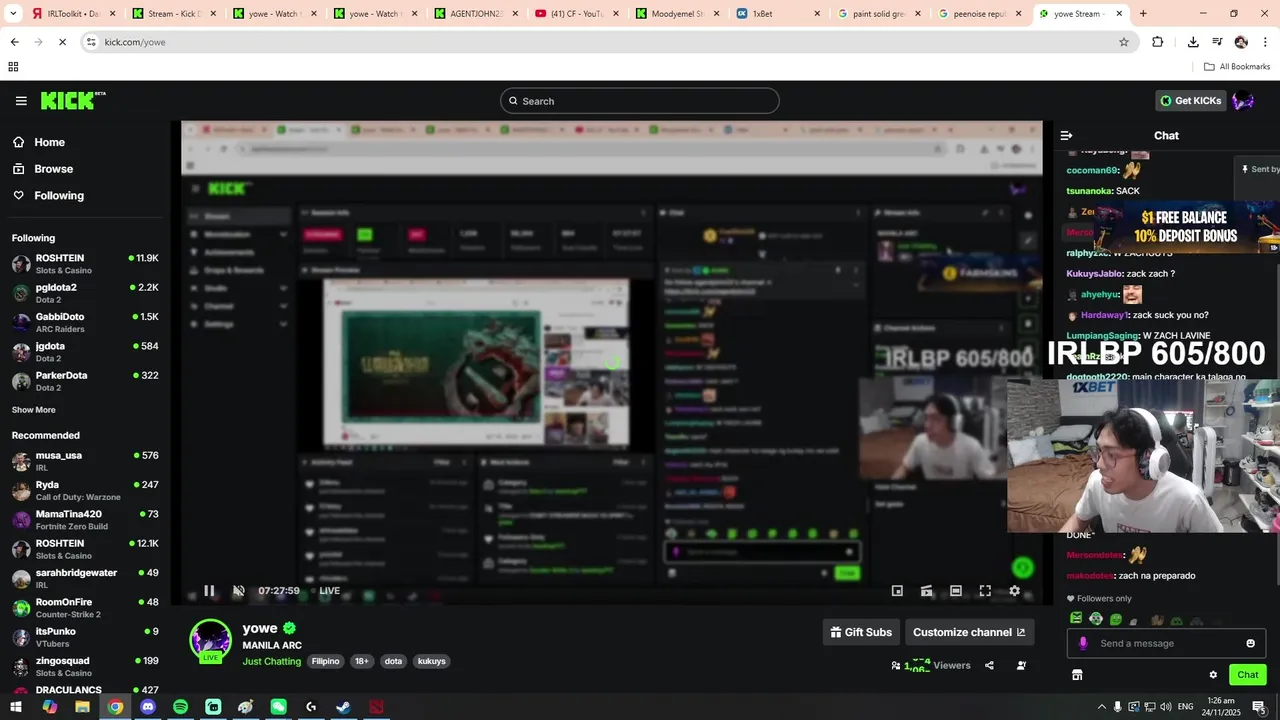Open MamaTina420 recommended channel
1280x720 pixels.
pyautogui.click(x=85, y=519)
